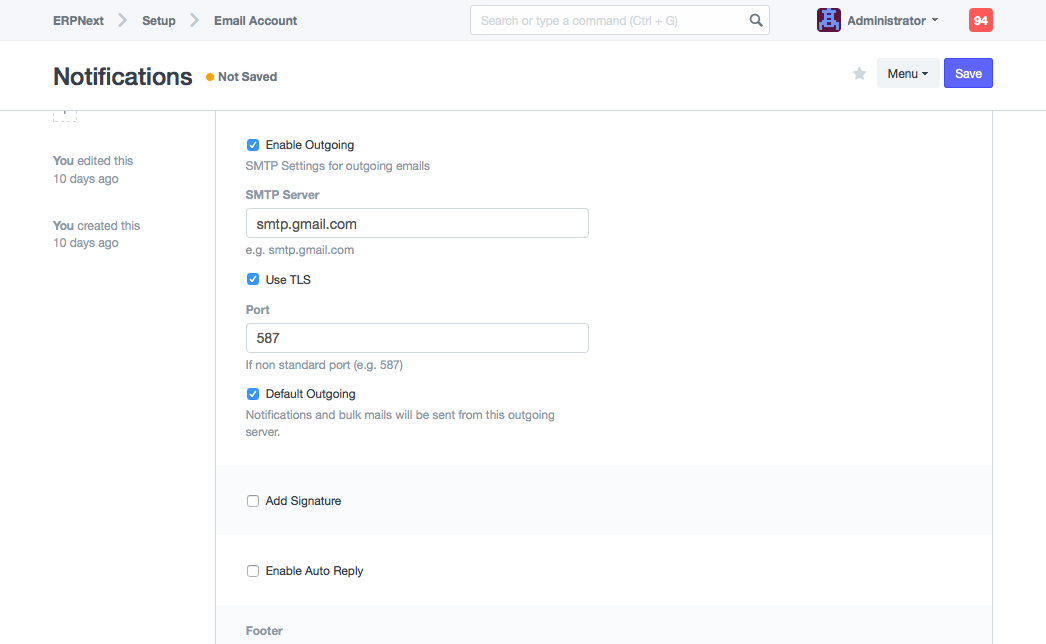Click the search magnifier icon
The image size is (1046, 644).
[756, 20]
